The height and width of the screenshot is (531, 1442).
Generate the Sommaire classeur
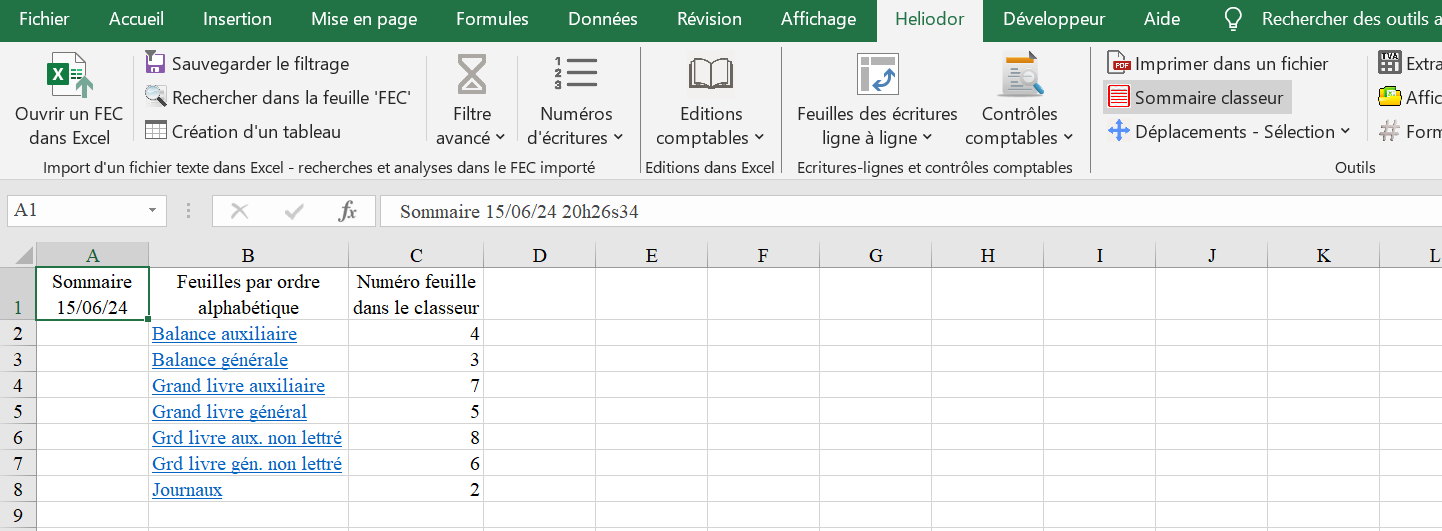[1197, 97]
